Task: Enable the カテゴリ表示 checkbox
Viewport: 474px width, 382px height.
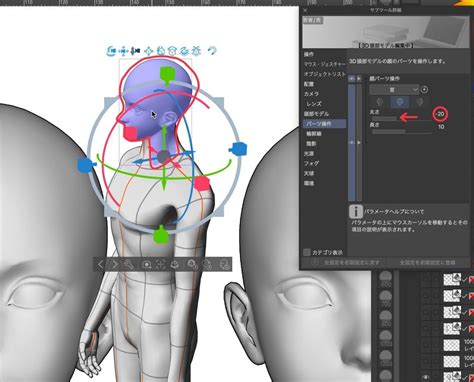Action: click(307, 252)
